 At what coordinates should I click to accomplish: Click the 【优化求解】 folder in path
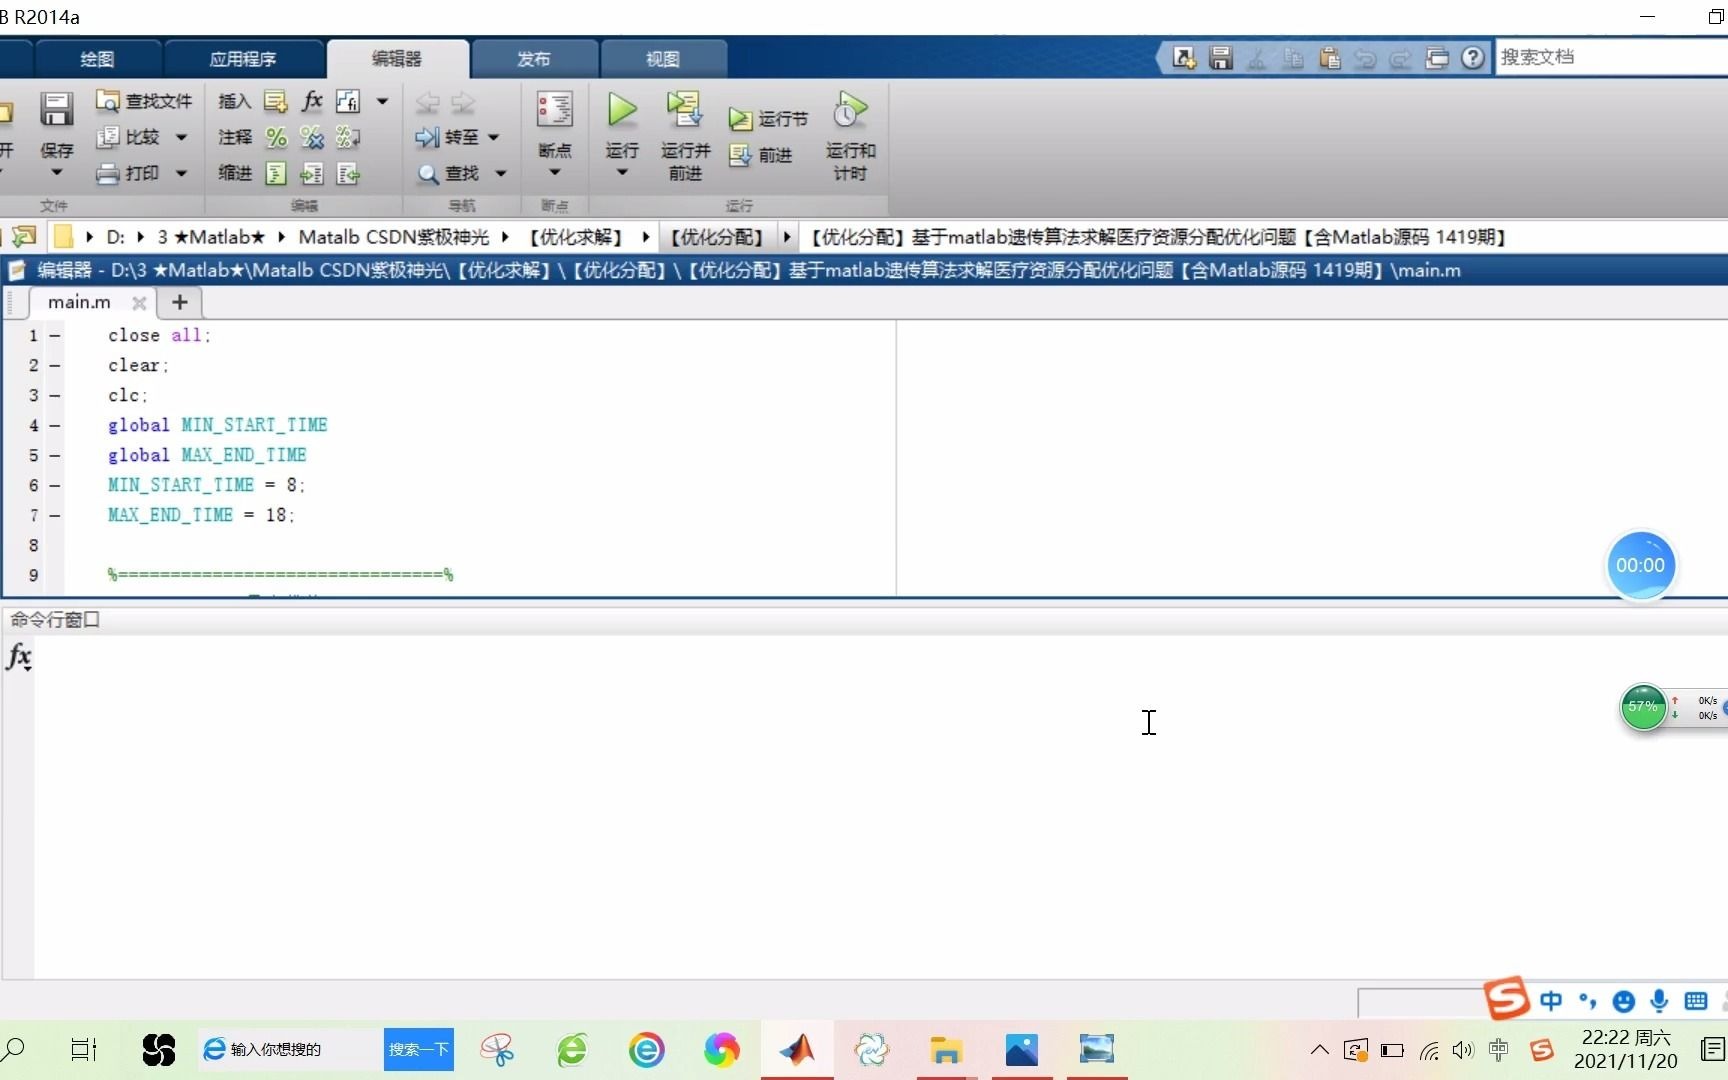click(x=576, y=237)
